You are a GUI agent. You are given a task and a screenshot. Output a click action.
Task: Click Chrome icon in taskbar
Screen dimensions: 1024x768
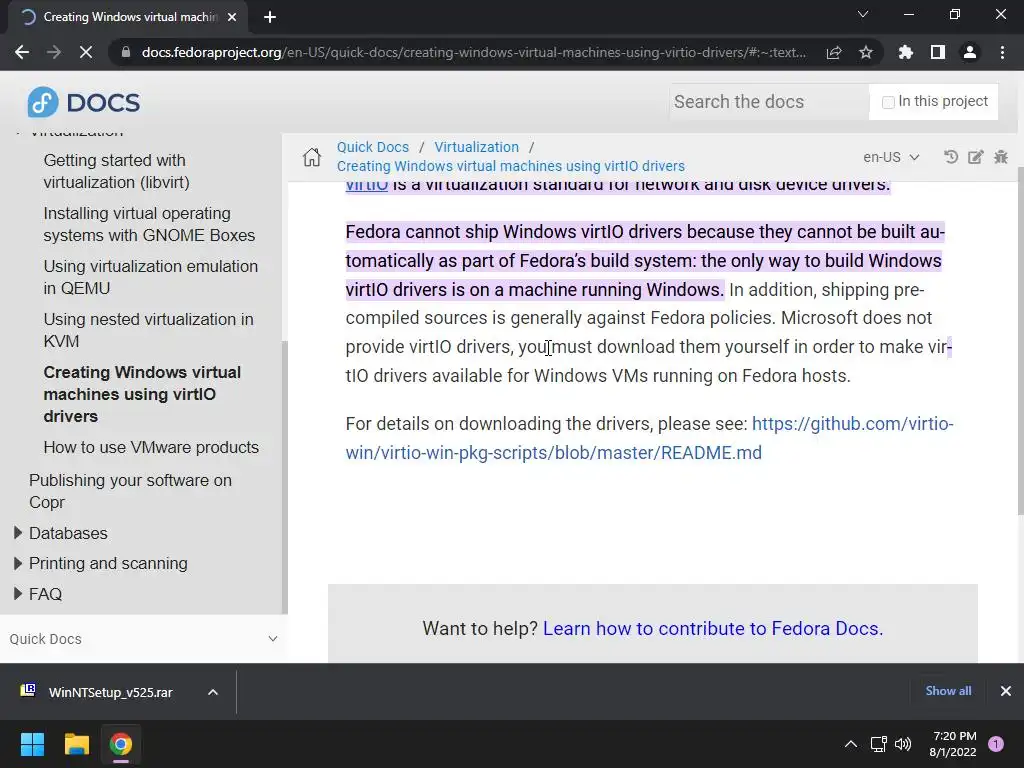tap(121, 744)
